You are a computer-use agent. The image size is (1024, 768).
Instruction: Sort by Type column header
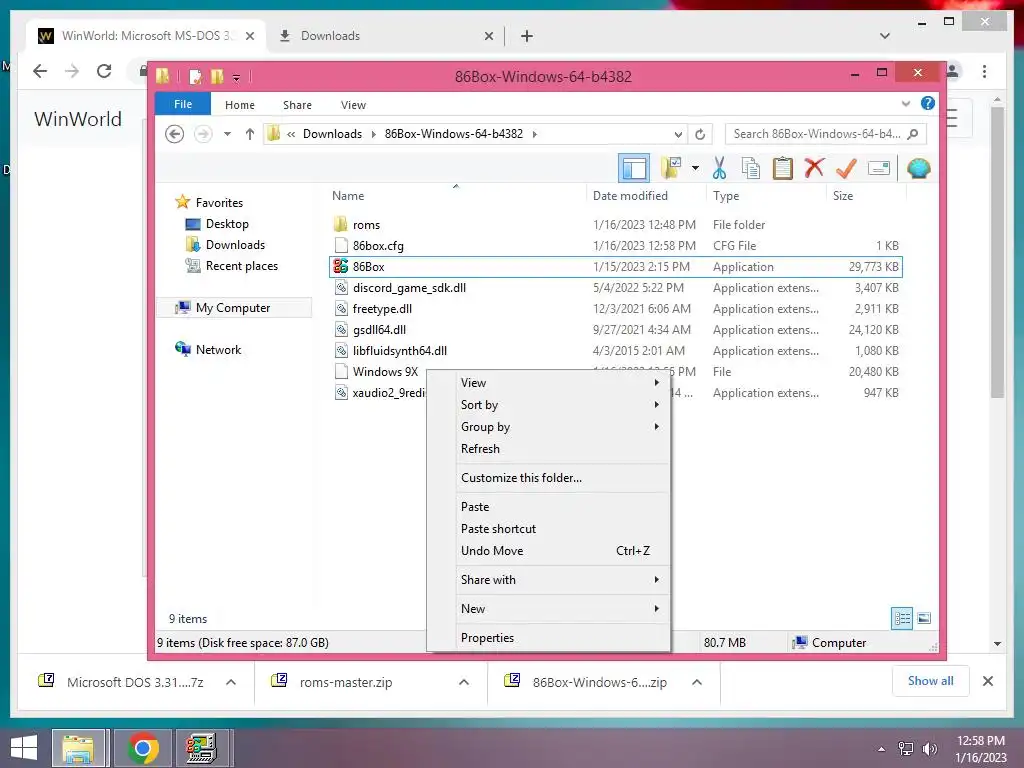coord(726,196)
